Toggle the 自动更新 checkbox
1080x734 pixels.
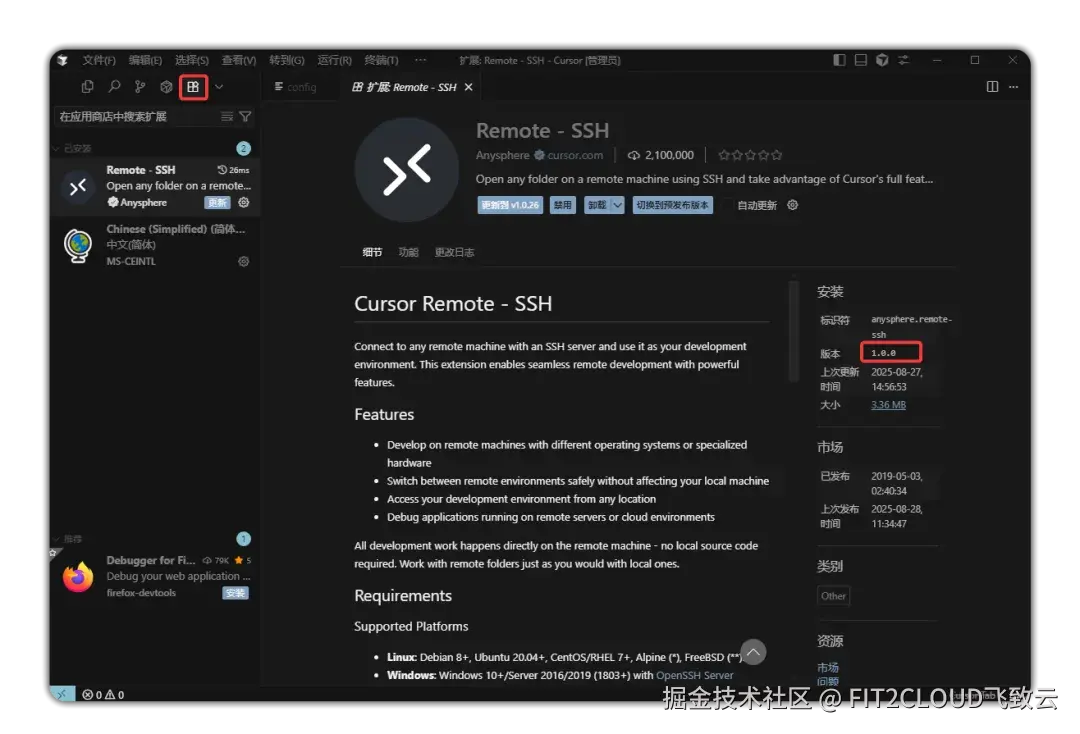[x=726, y=205]
